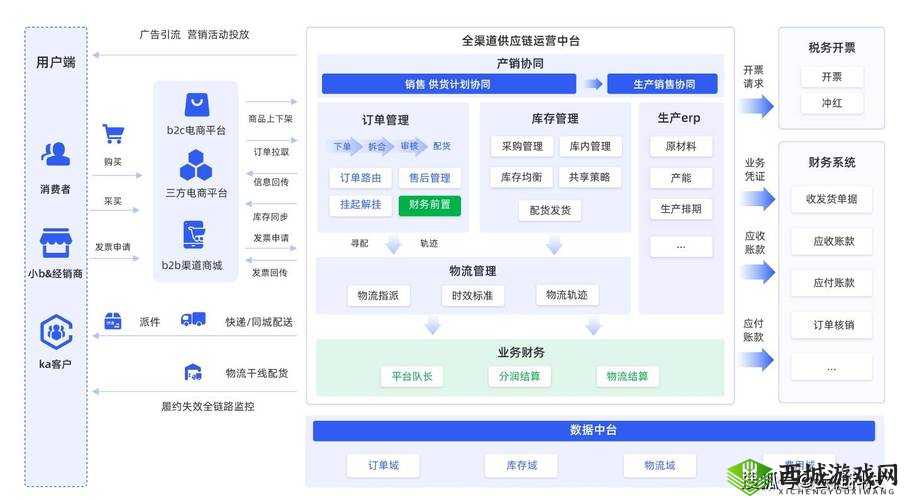Open the 采购管理 box
The image size is (905, 500).
(522, 147)
